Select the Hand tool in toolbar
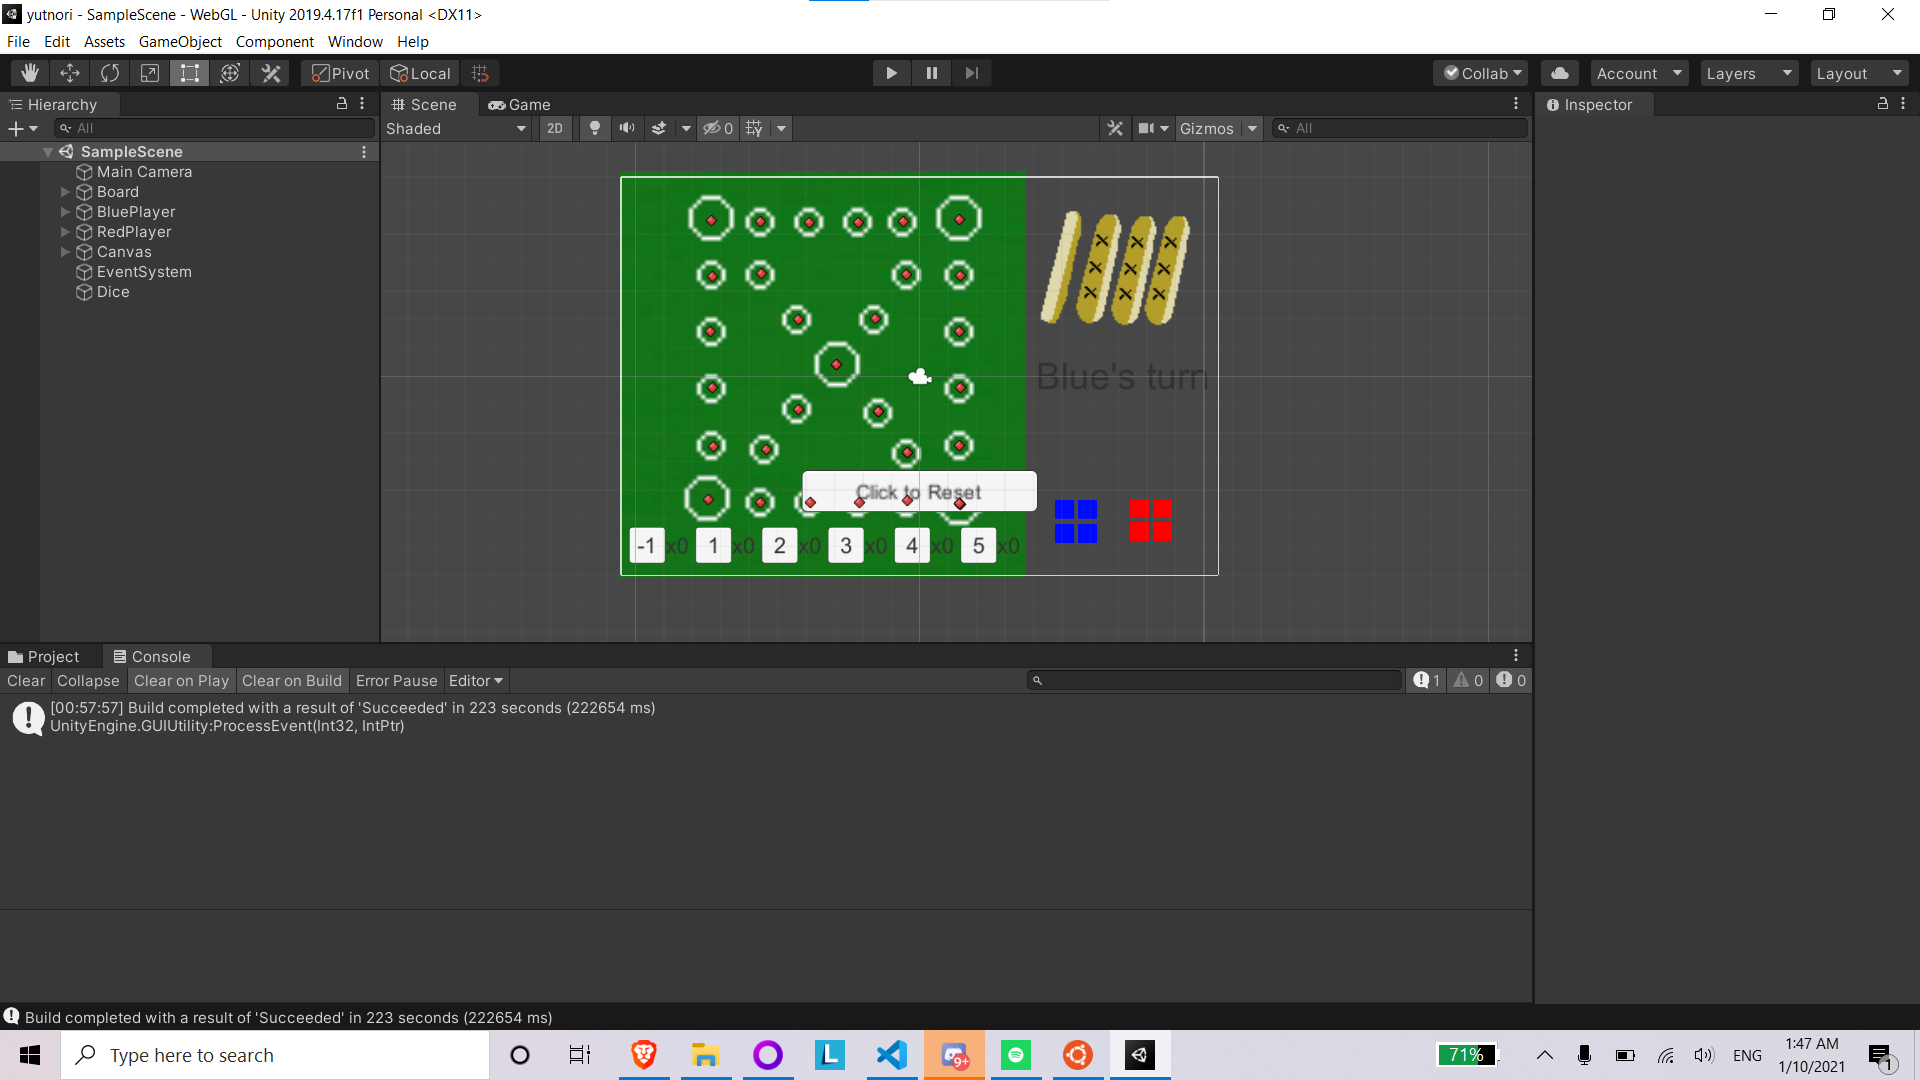This screenshot has height=1080, width=1920. point(30,73)
